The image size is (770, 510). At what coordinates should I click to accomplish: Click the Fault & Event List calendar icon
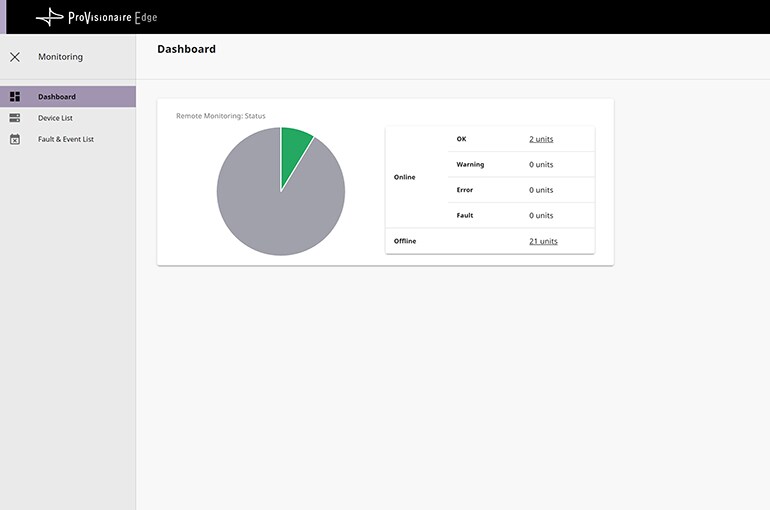point(15,139)
